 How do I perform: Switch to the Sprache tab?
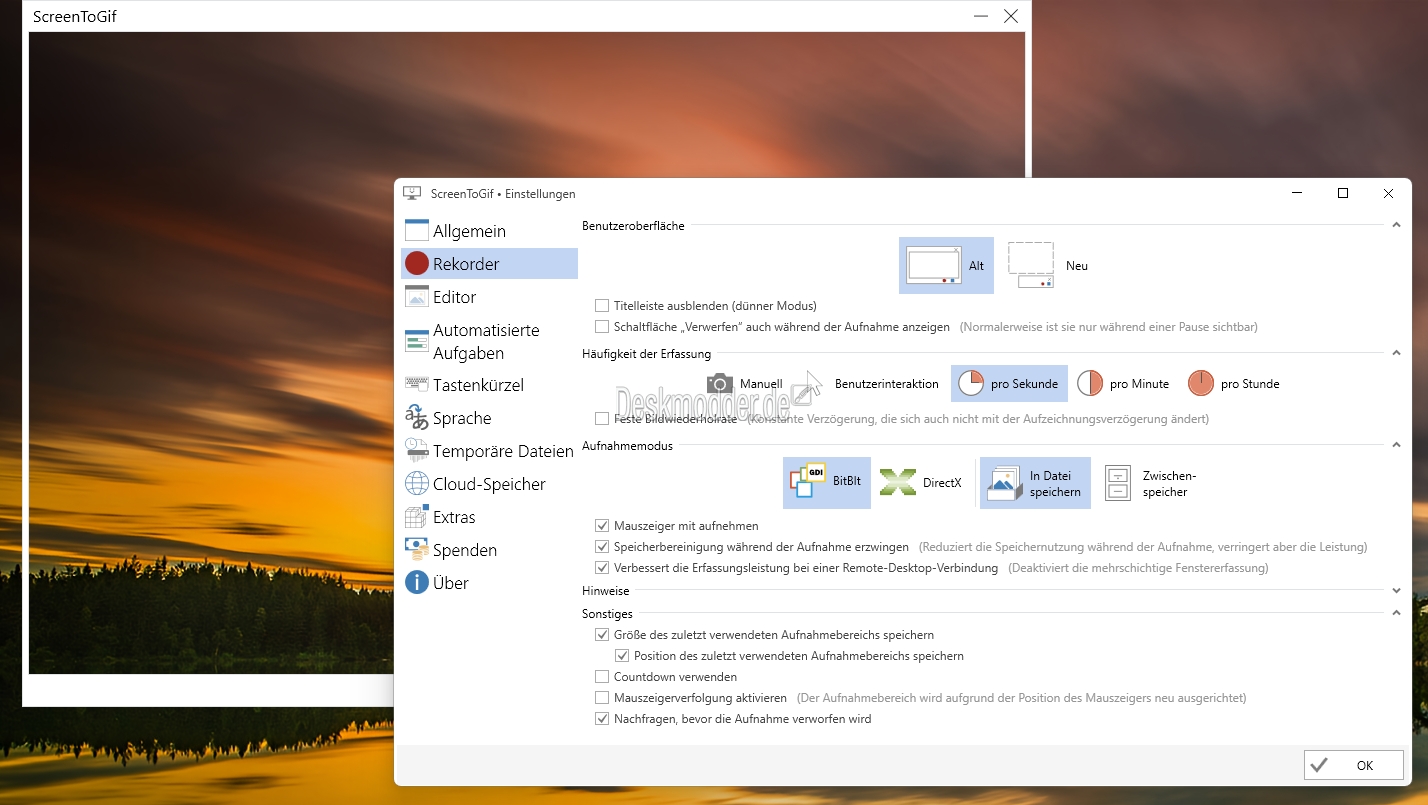489,418
